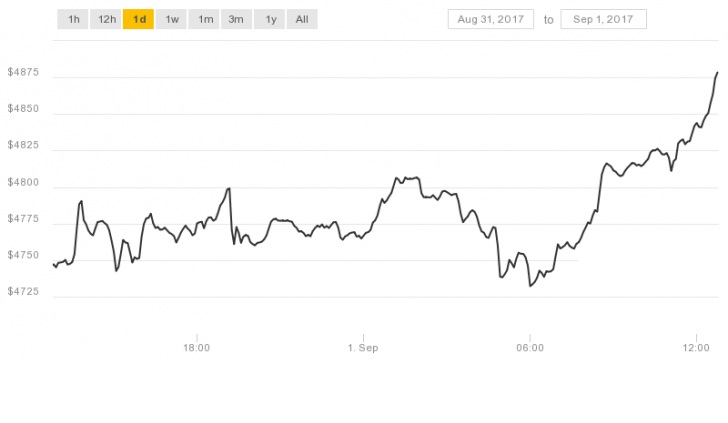Screen dimensions: 728x423
Task: Click the 06:00 time axis marker
Action: coord(530,348)
